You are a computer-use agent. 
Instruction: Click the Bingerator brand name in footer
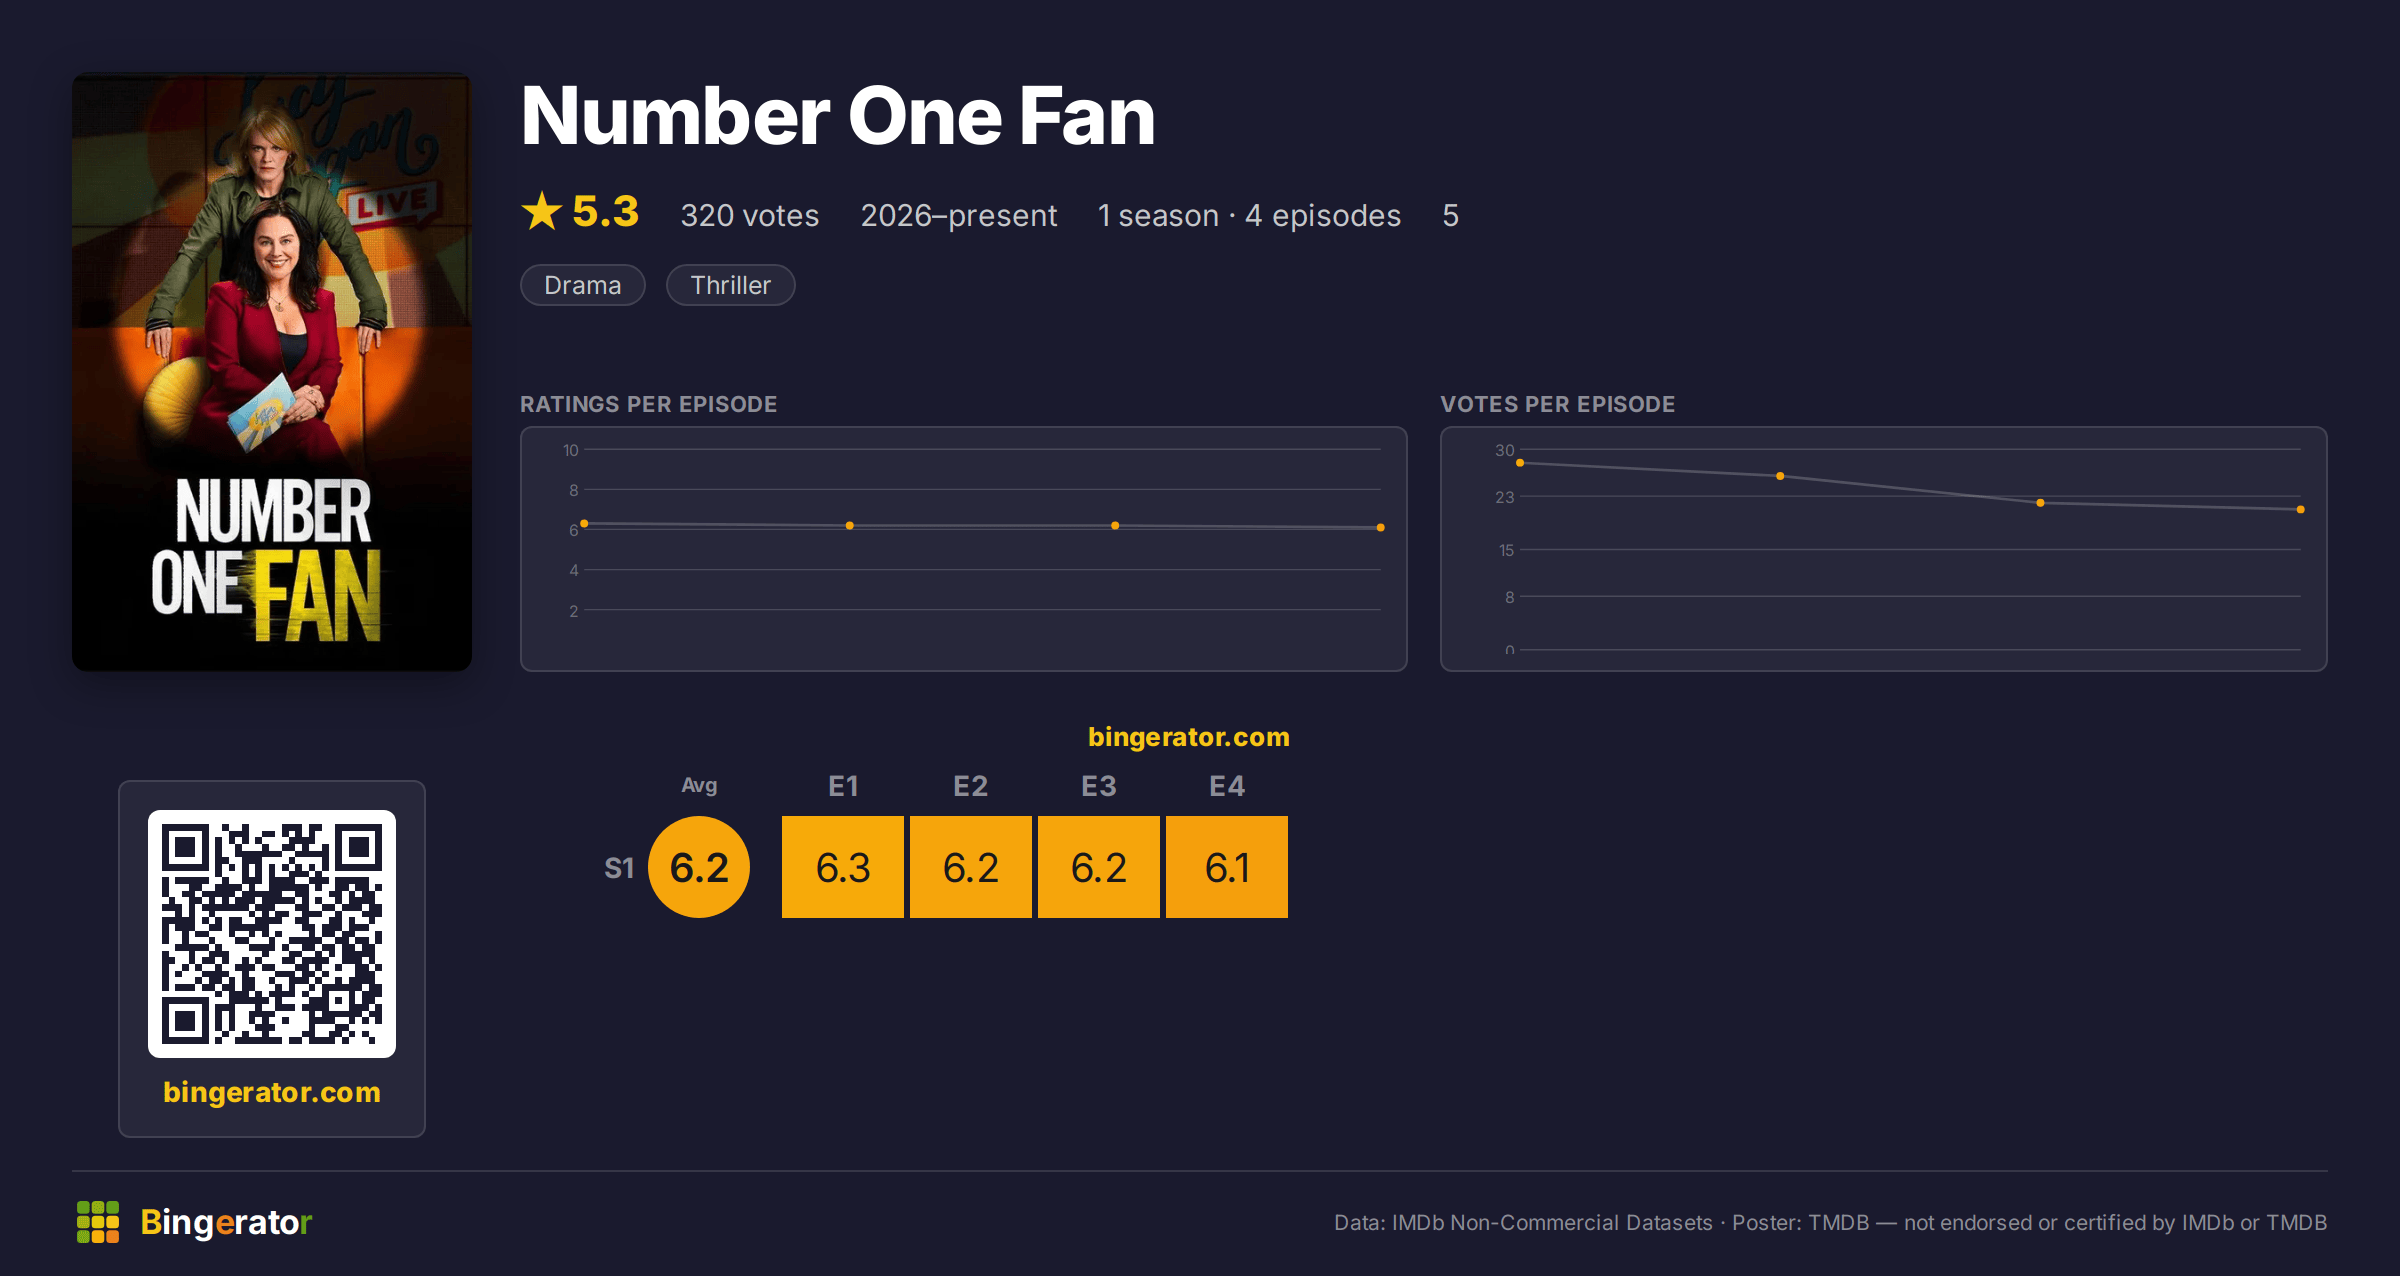[226, 1222]
